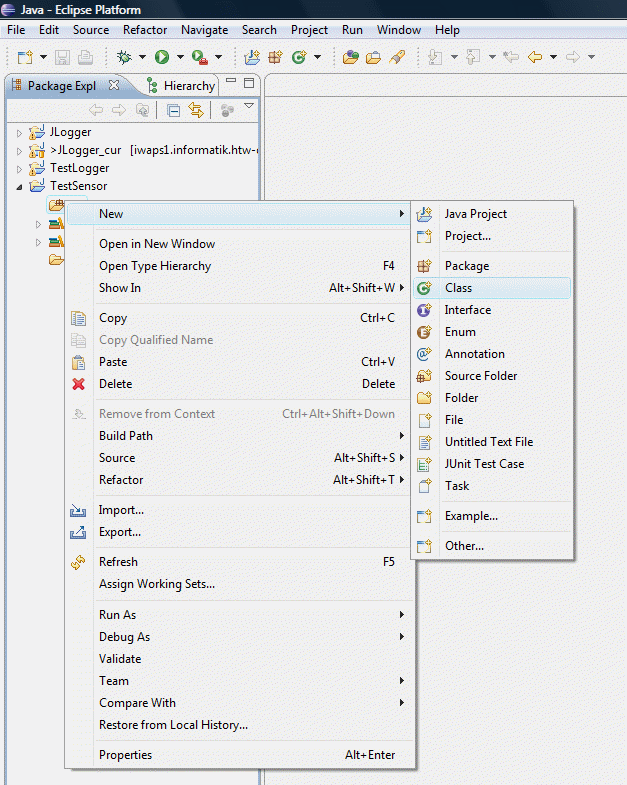Select Interface in New submenu

coord(492,310)
